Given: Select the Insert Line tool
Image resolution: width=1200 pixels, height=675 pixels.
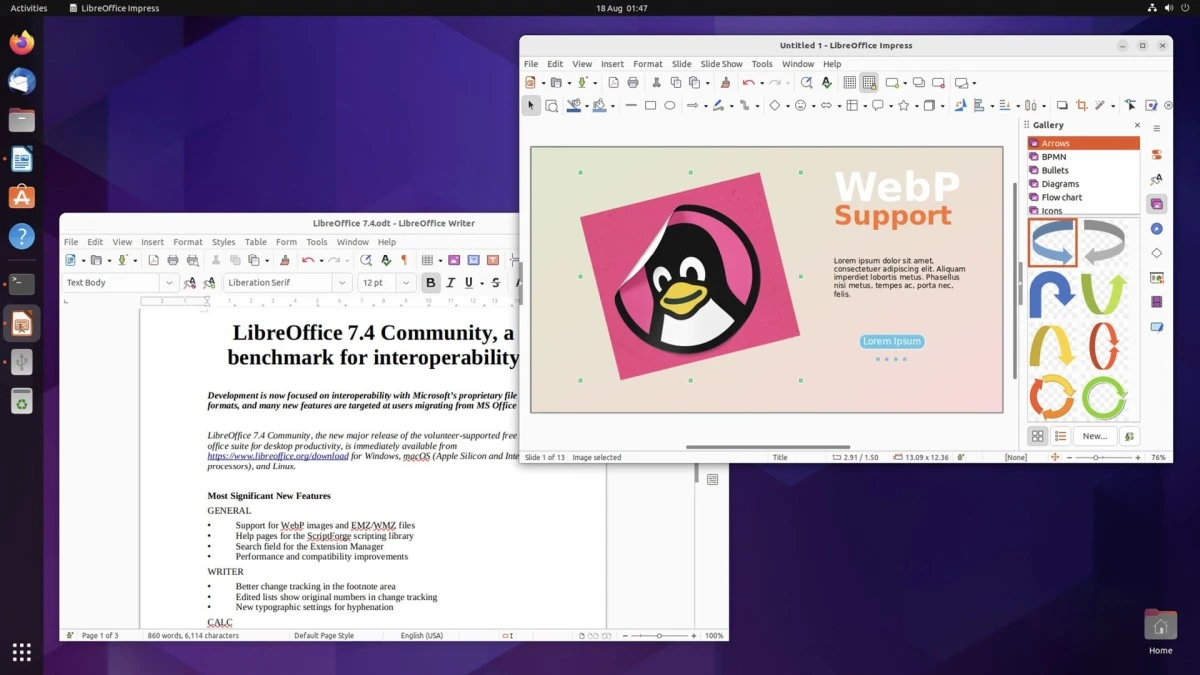Looking at the screenshot, I should pyautogui.click(x=630, y=105).
